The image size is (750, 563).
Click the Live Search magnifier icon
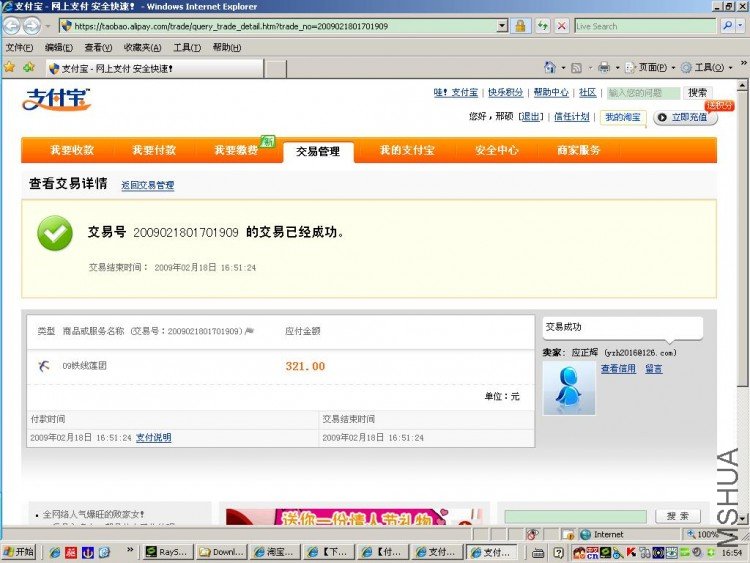pyautogui.click(x=727, y=26)
